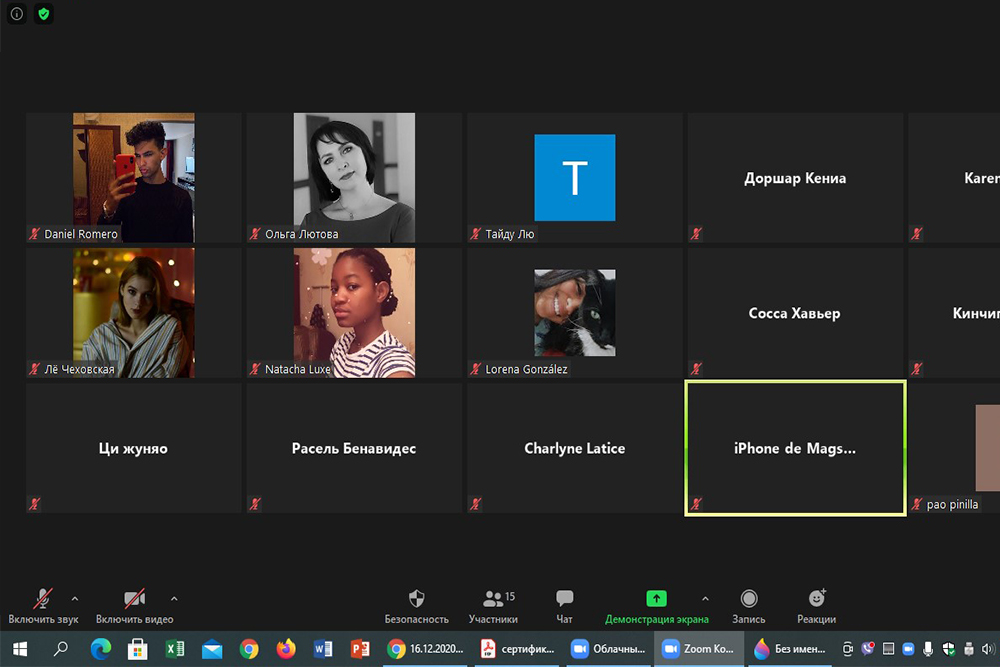The image size is (1000, 667).
Task: Click Ольга Лютова's participant tile
Action: (354, 177)
